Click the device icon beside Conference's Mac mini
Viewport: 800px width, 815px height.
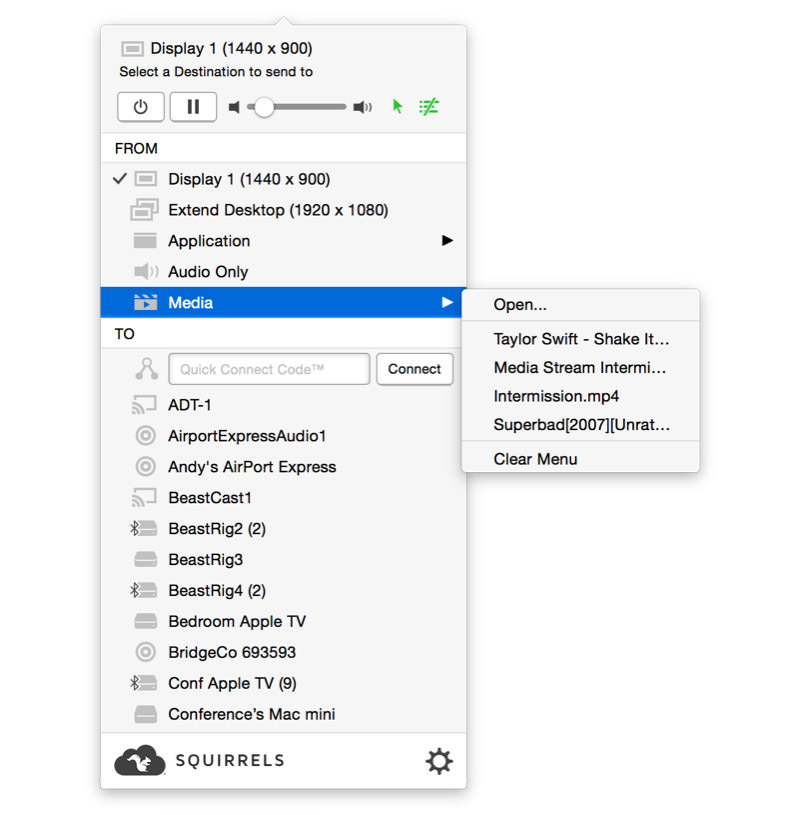point(146,714)
